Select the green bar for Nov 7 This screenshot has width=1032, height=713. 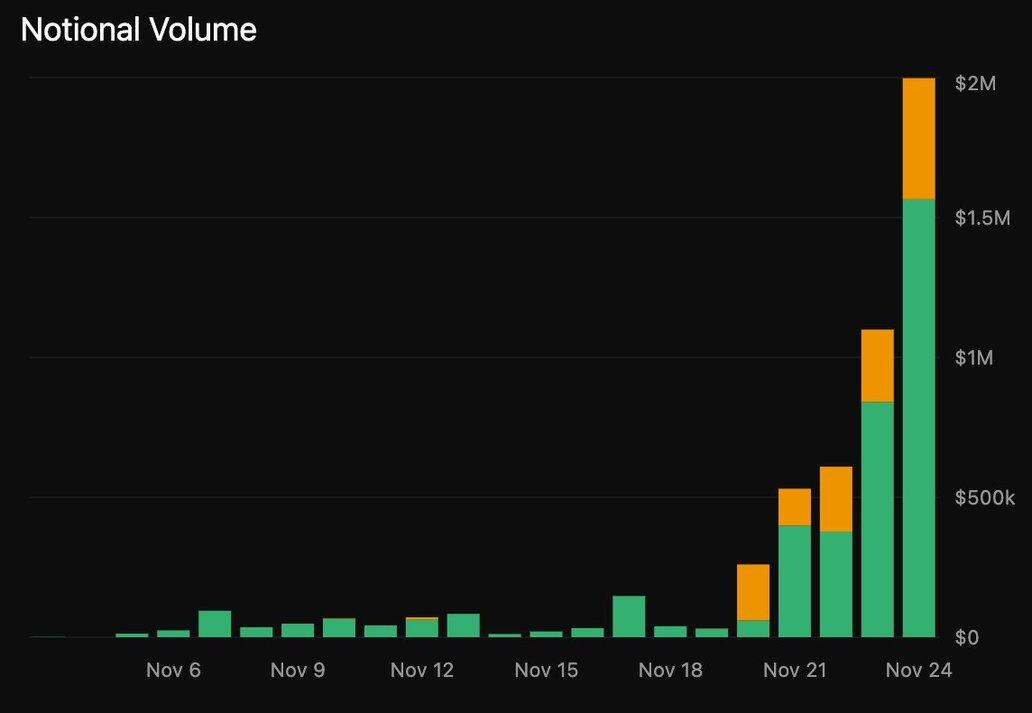(x=215, y=623)
